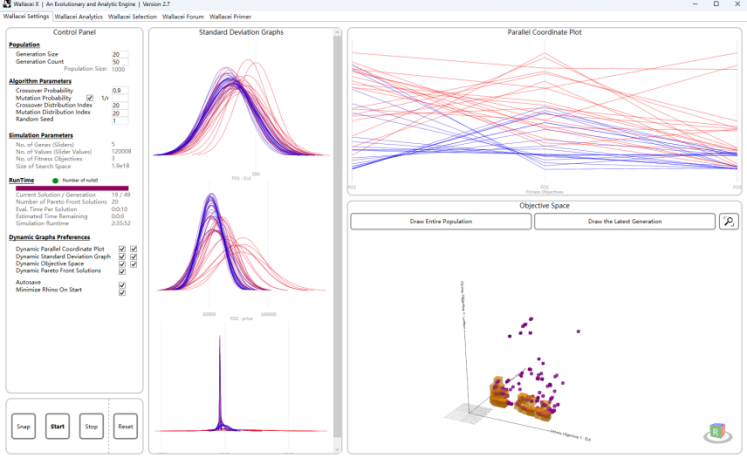The image size is (747, 459).
Task: Click Draw the Latest Generation button
Action: 625,222
